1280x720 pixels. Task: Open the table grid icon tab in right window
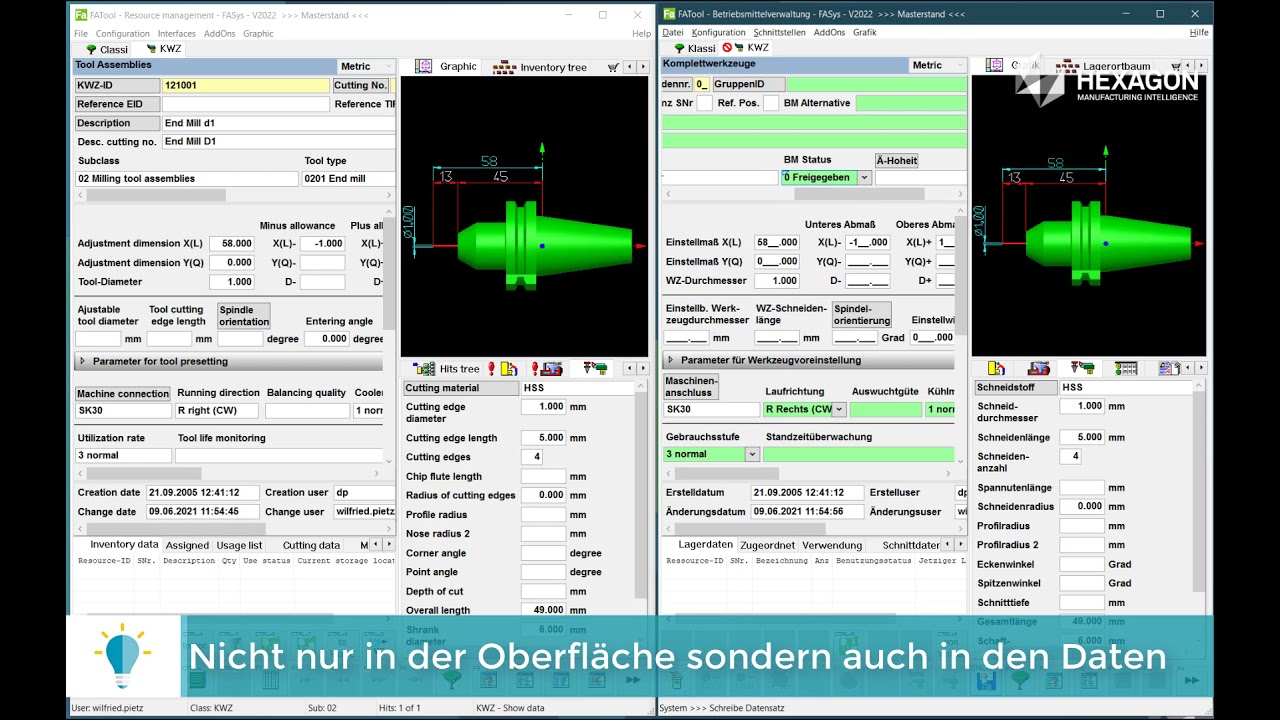click(x=1126, y=368)
